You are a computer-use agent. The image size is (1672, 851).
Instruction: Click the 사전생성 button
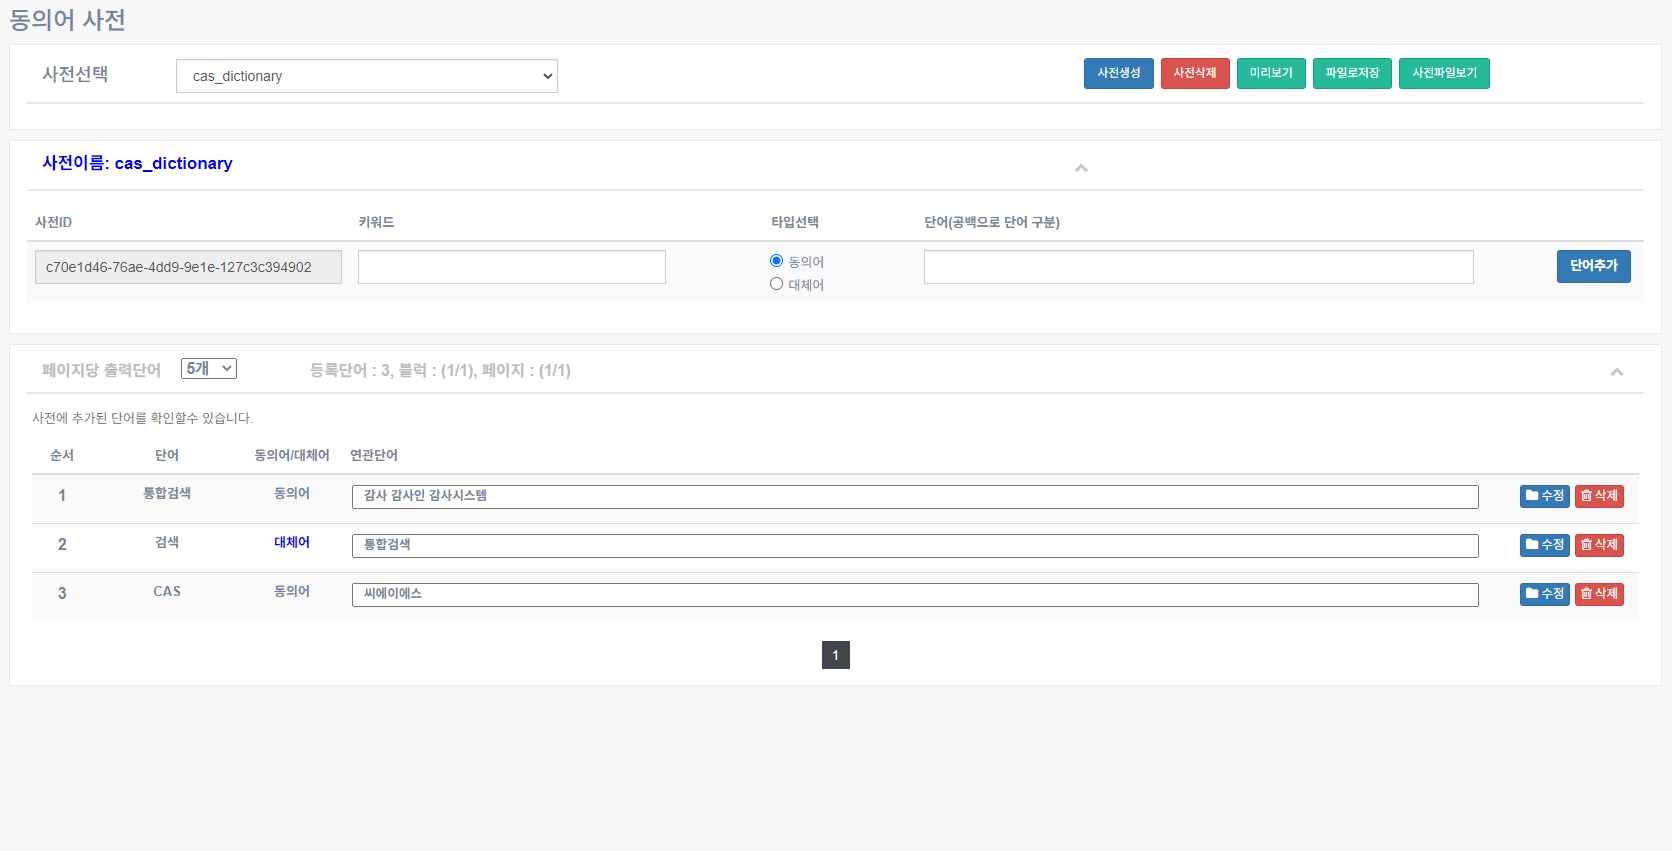click(1118, 73)
